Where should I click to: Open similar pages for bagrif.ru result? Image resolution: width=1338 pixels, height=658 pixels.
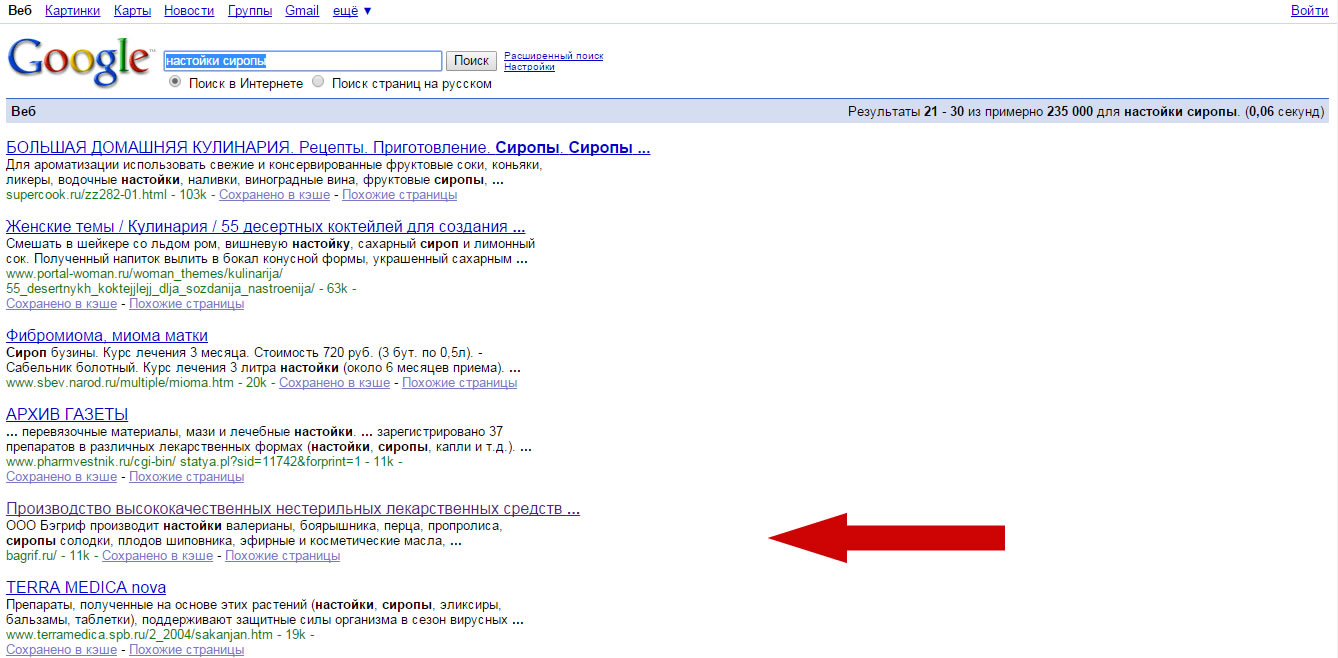(282, 556)
